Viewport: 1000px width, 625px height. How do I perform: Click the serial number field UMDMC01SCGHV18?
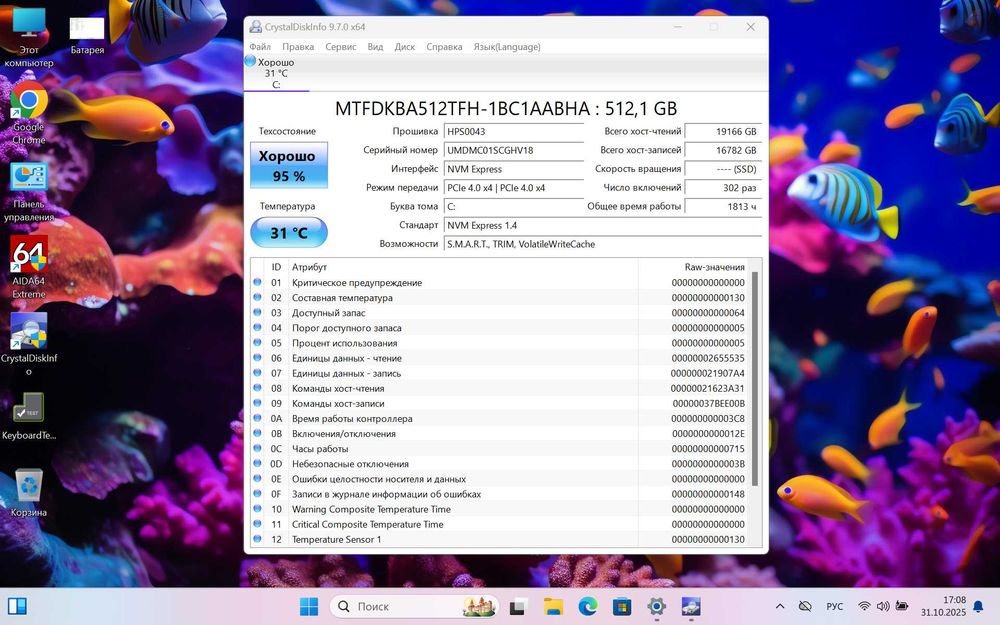coord(513,150)
